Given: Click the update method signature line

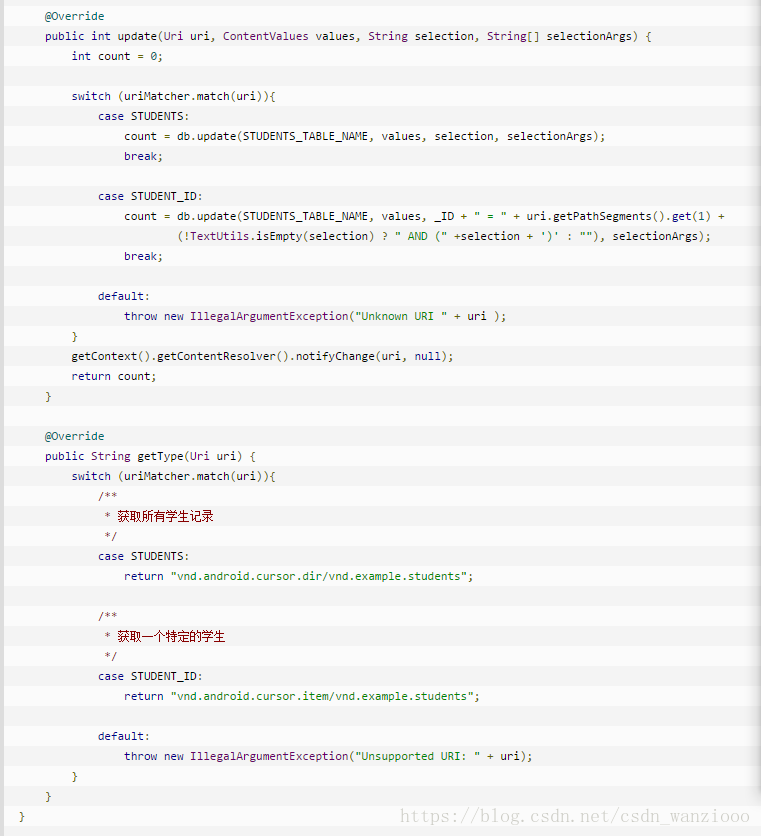Looking at the screenshot, I should (348, 36).
